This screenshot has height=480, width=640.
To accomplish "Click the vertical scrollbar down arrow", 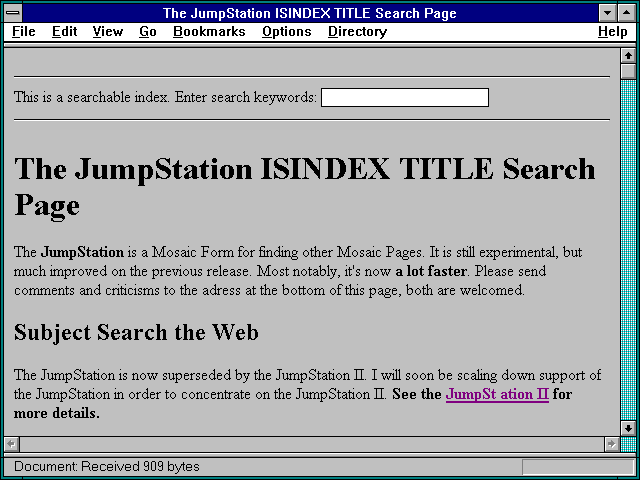I will (628, 428).
